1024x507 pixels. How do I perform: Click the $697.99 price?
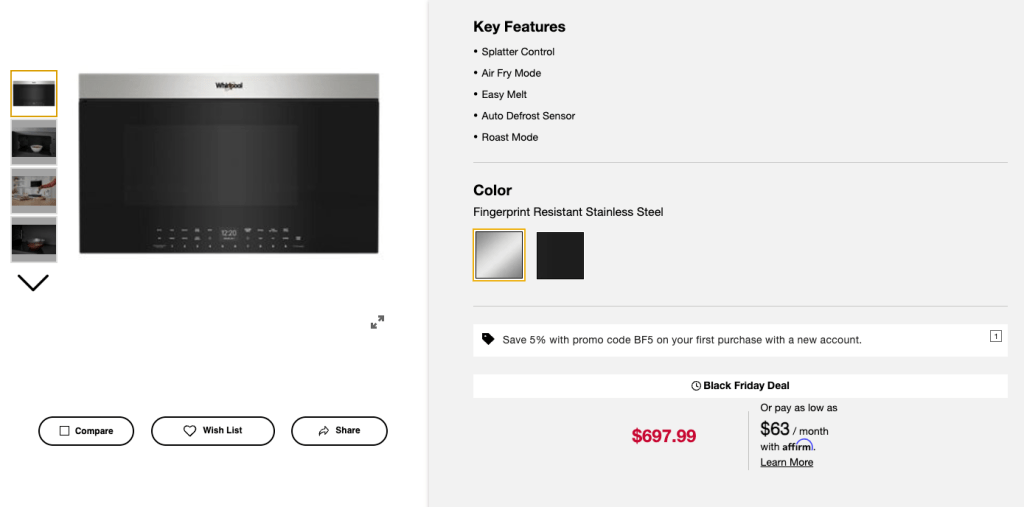pyautogui.click(x=664, y=436)
